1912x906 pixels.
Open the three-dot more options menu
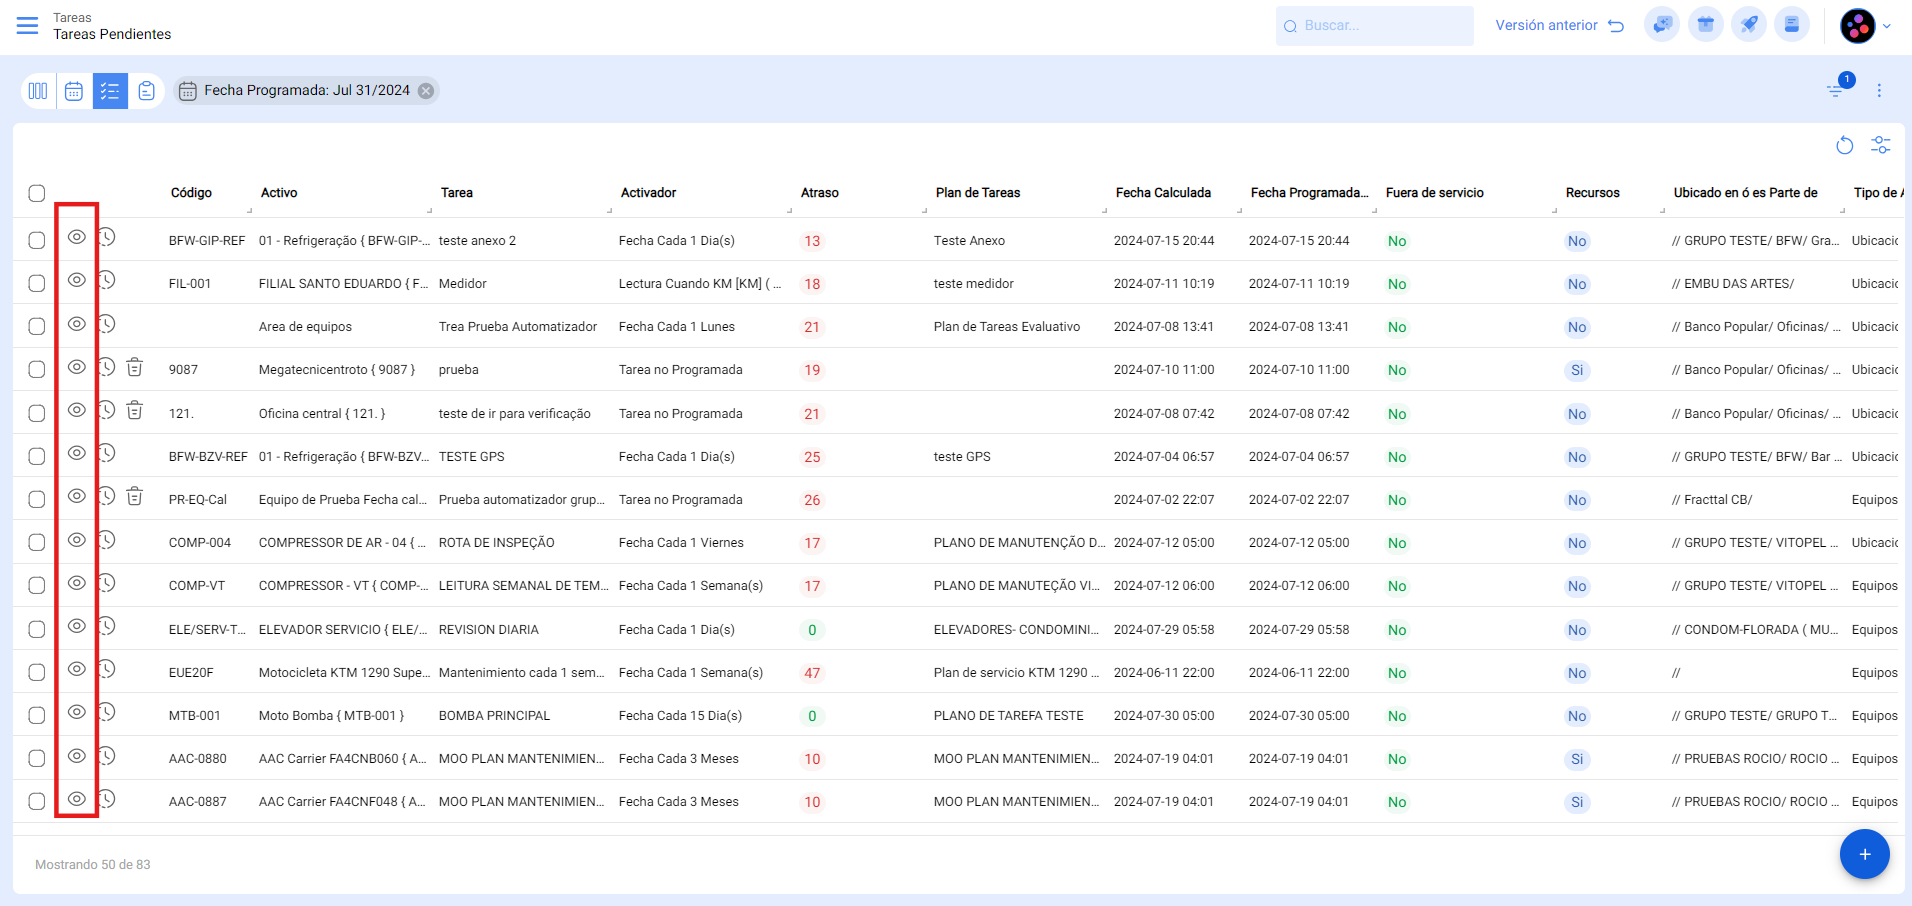(x=1879, y=91)
